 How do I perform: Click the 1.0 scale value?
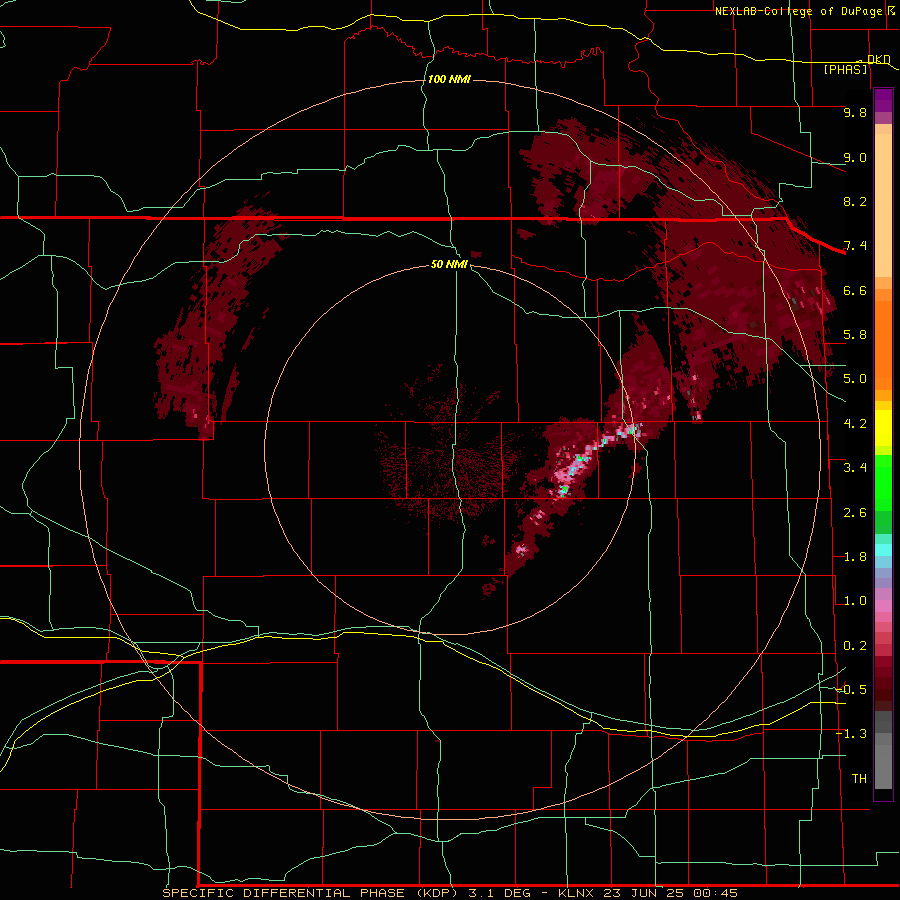[x=855, y=601]
